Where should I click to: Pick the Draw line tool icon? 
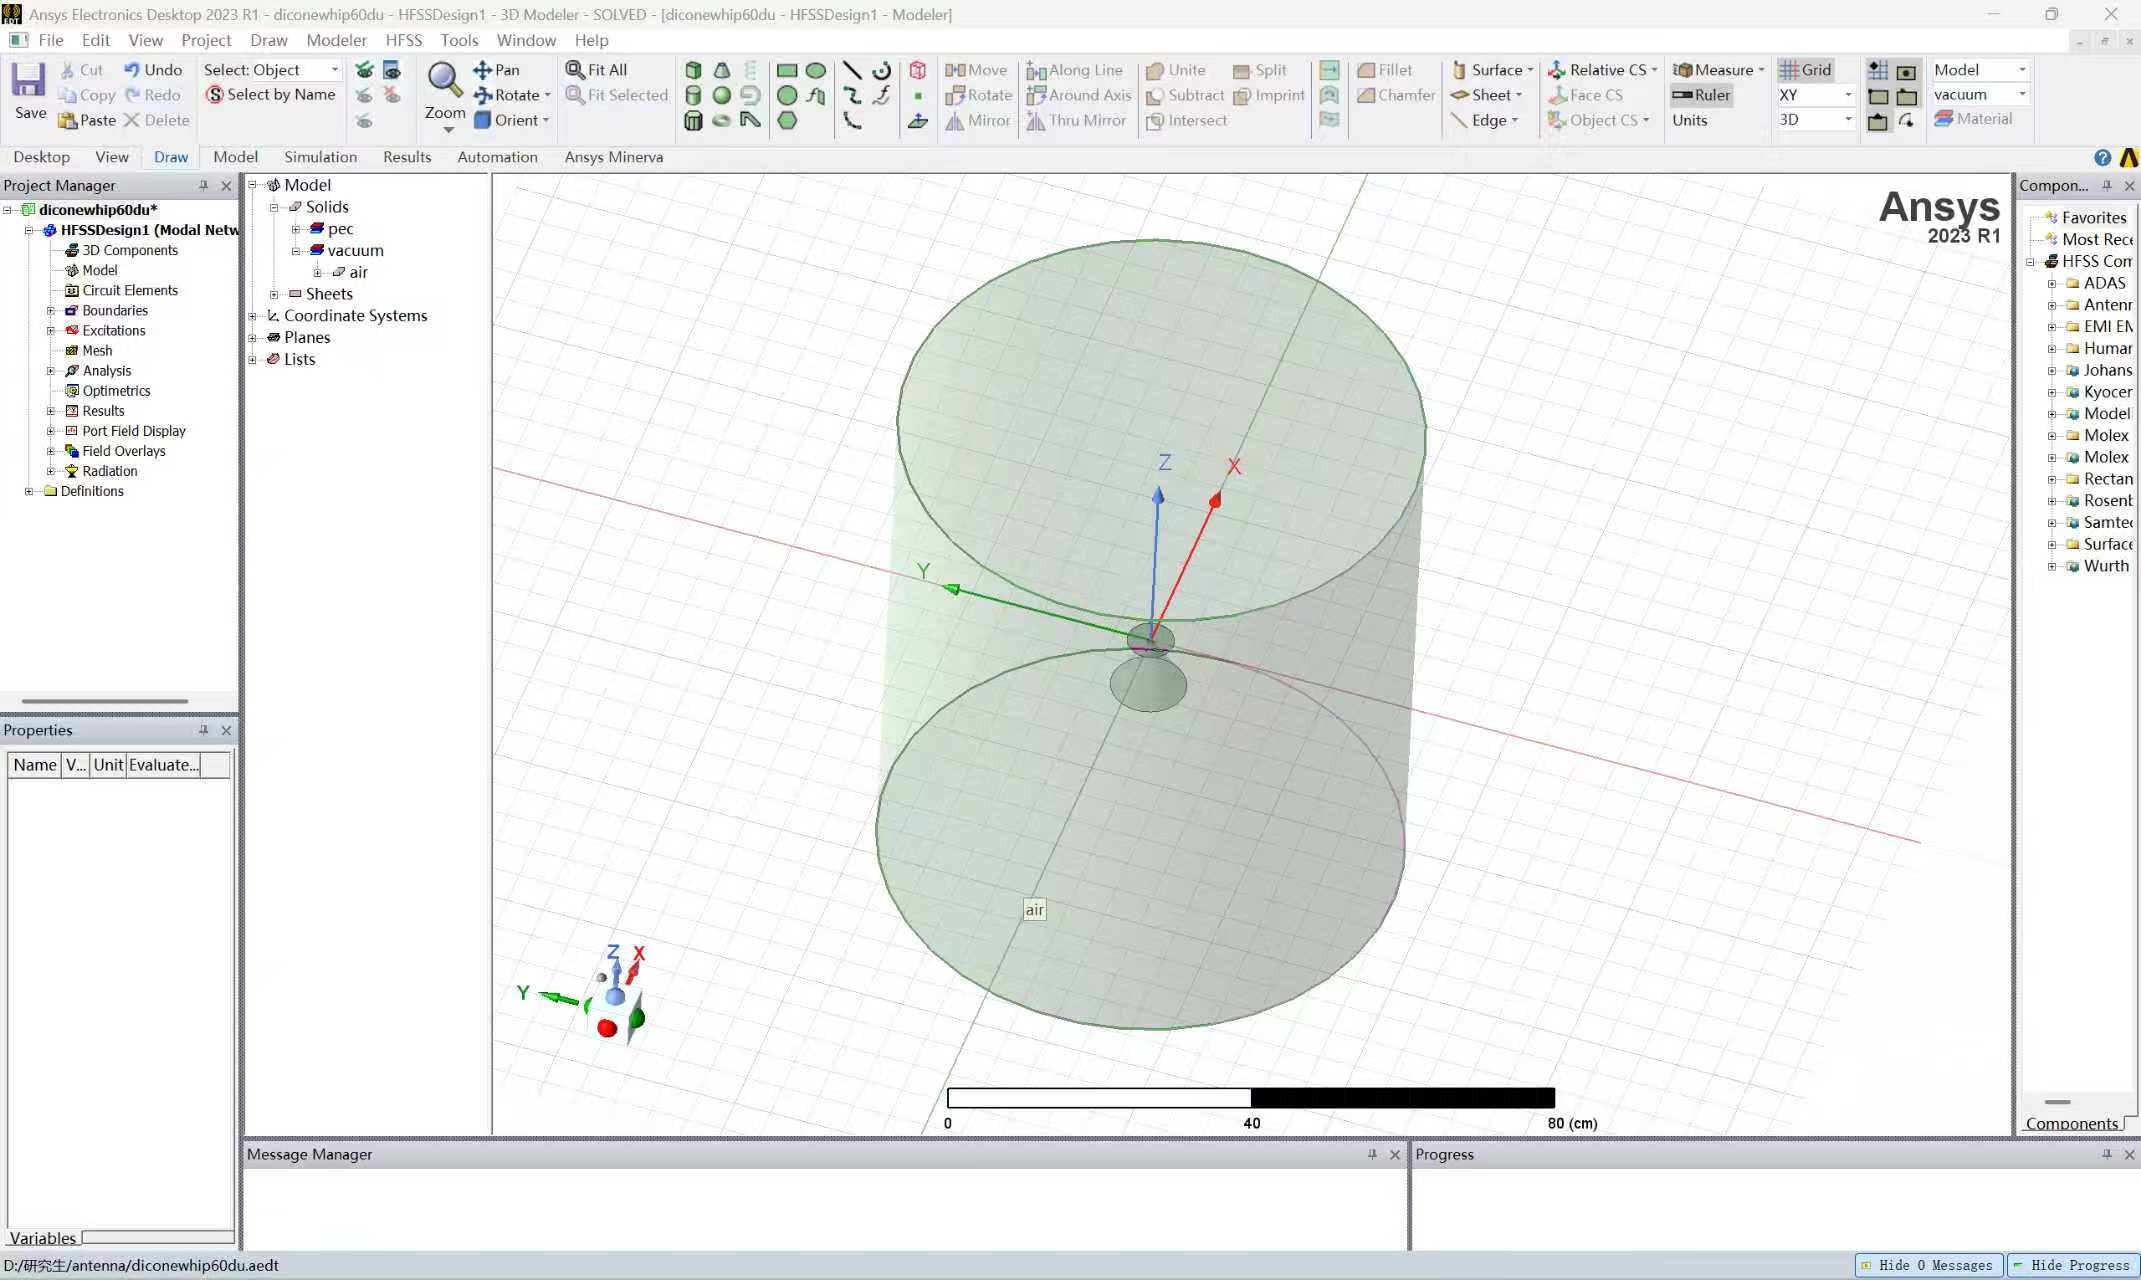(852, 70)
